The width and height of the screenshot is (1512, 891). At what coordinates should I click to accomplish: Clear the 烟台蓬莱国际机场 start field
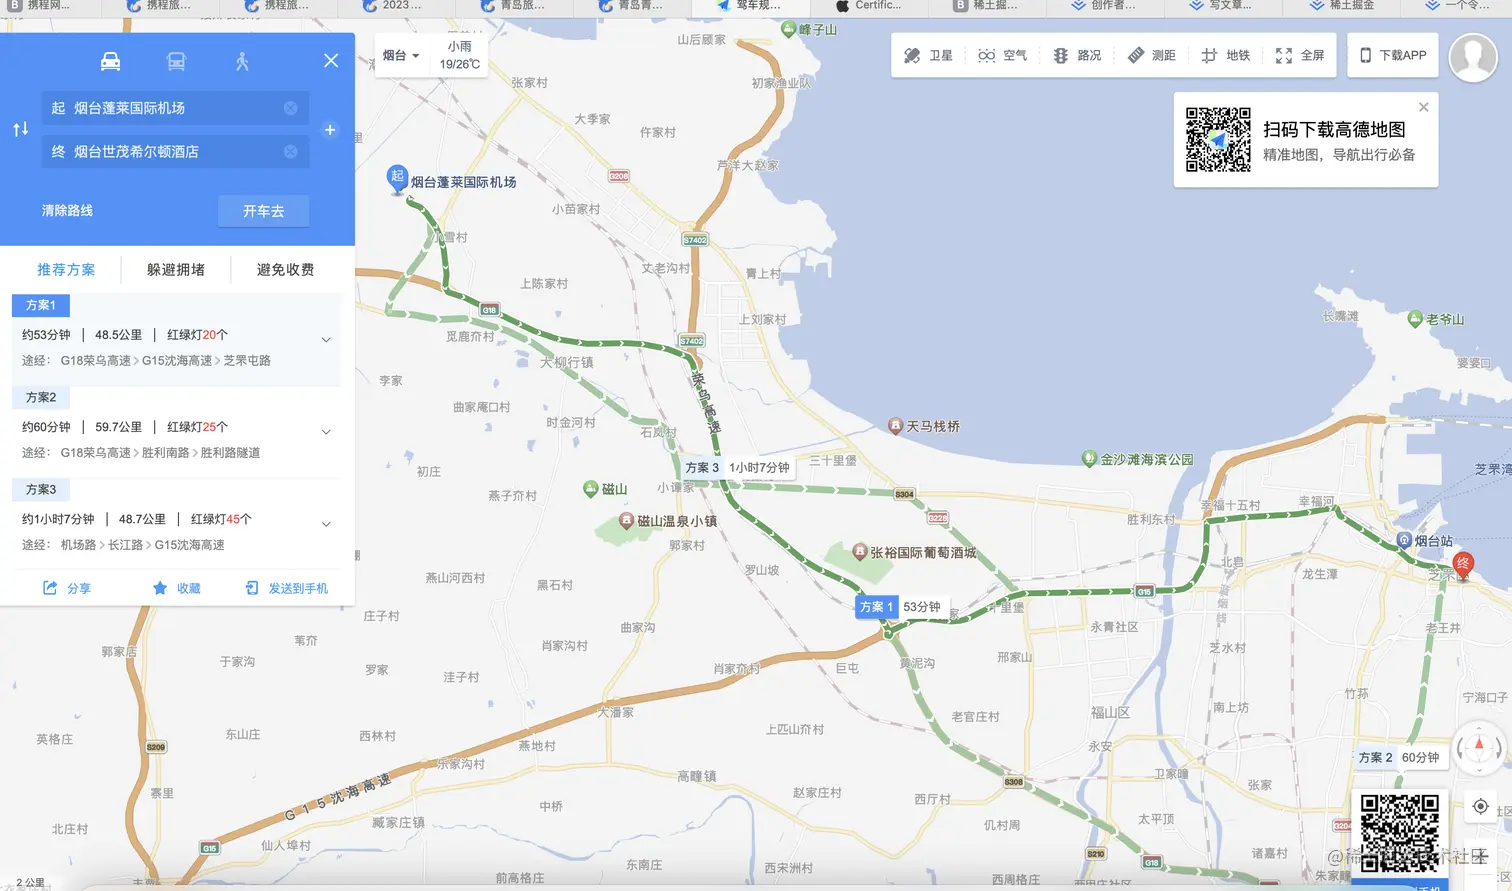290,108
